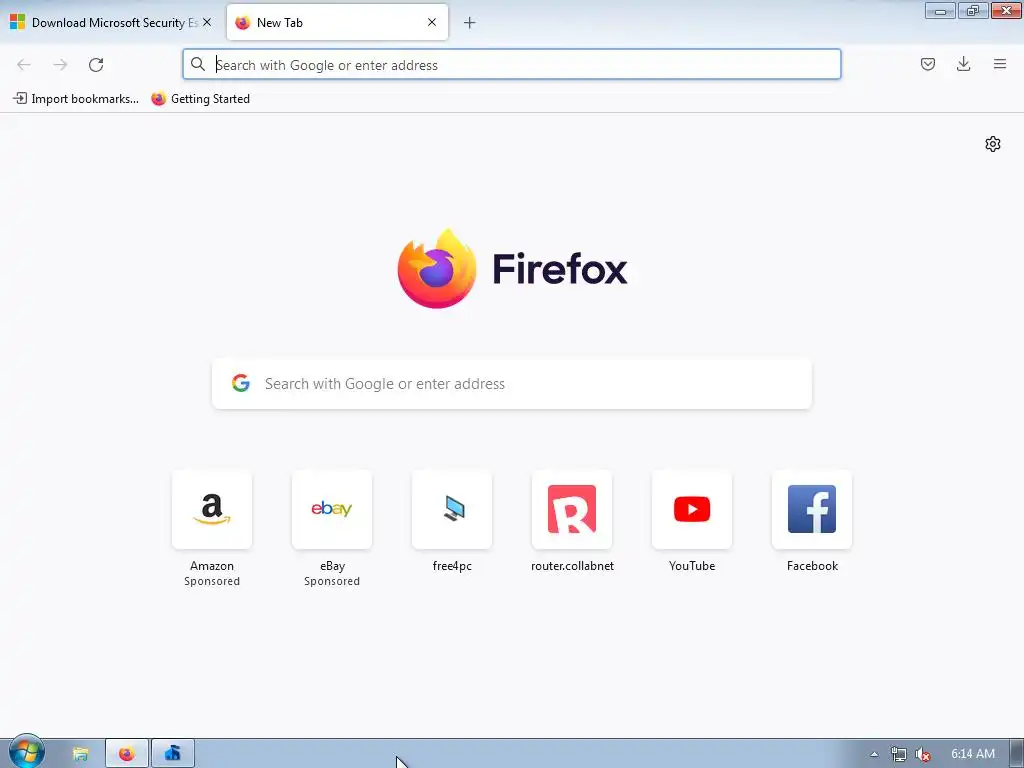Open the blue house taskbar app

172,754
